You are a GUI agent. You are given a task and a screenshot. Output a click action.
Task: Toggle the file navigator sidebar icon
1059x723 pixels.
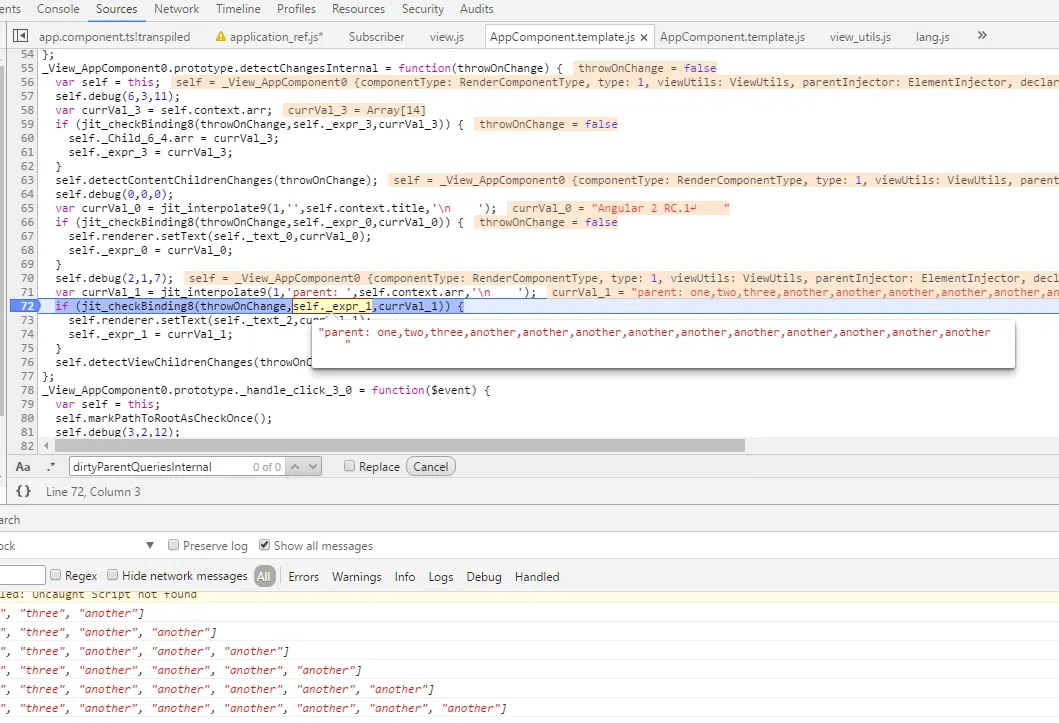[20, 36]
